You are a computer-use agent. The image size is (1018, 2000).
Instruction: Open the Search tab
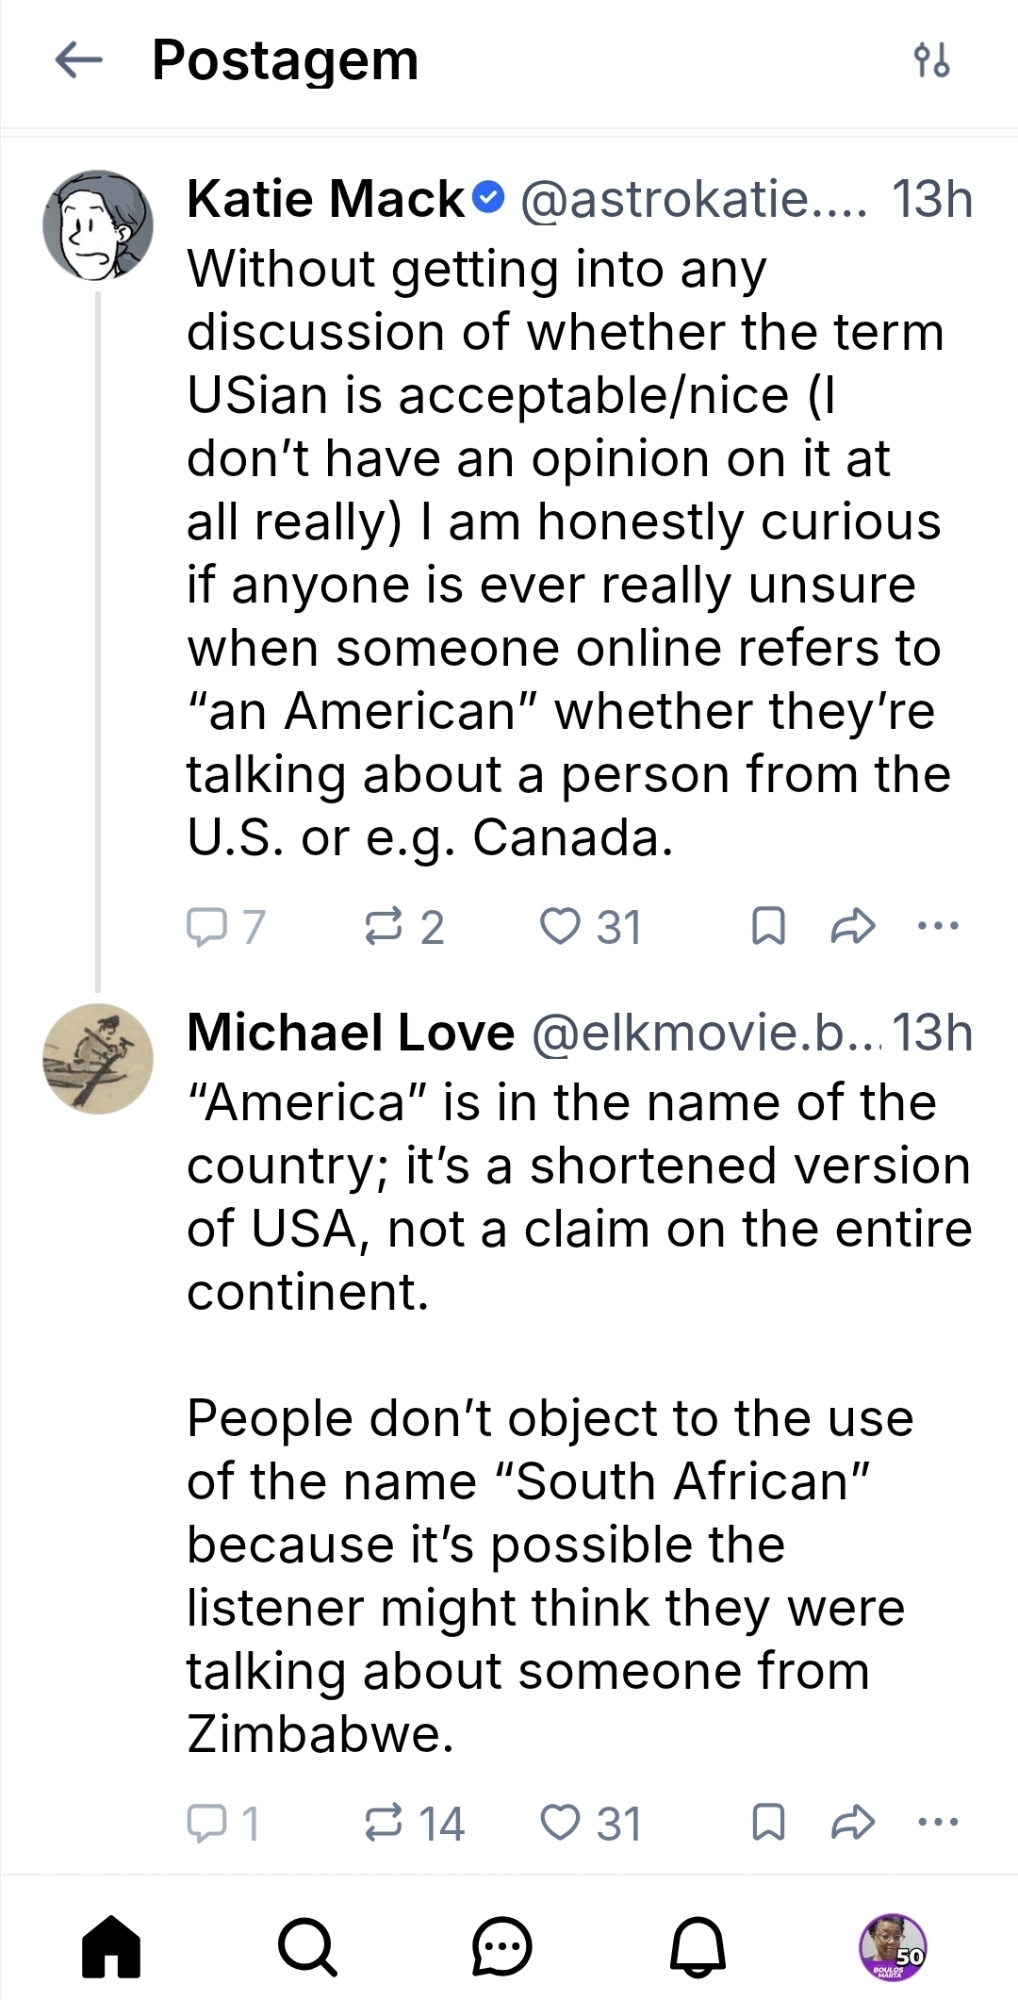(307, 1946)
